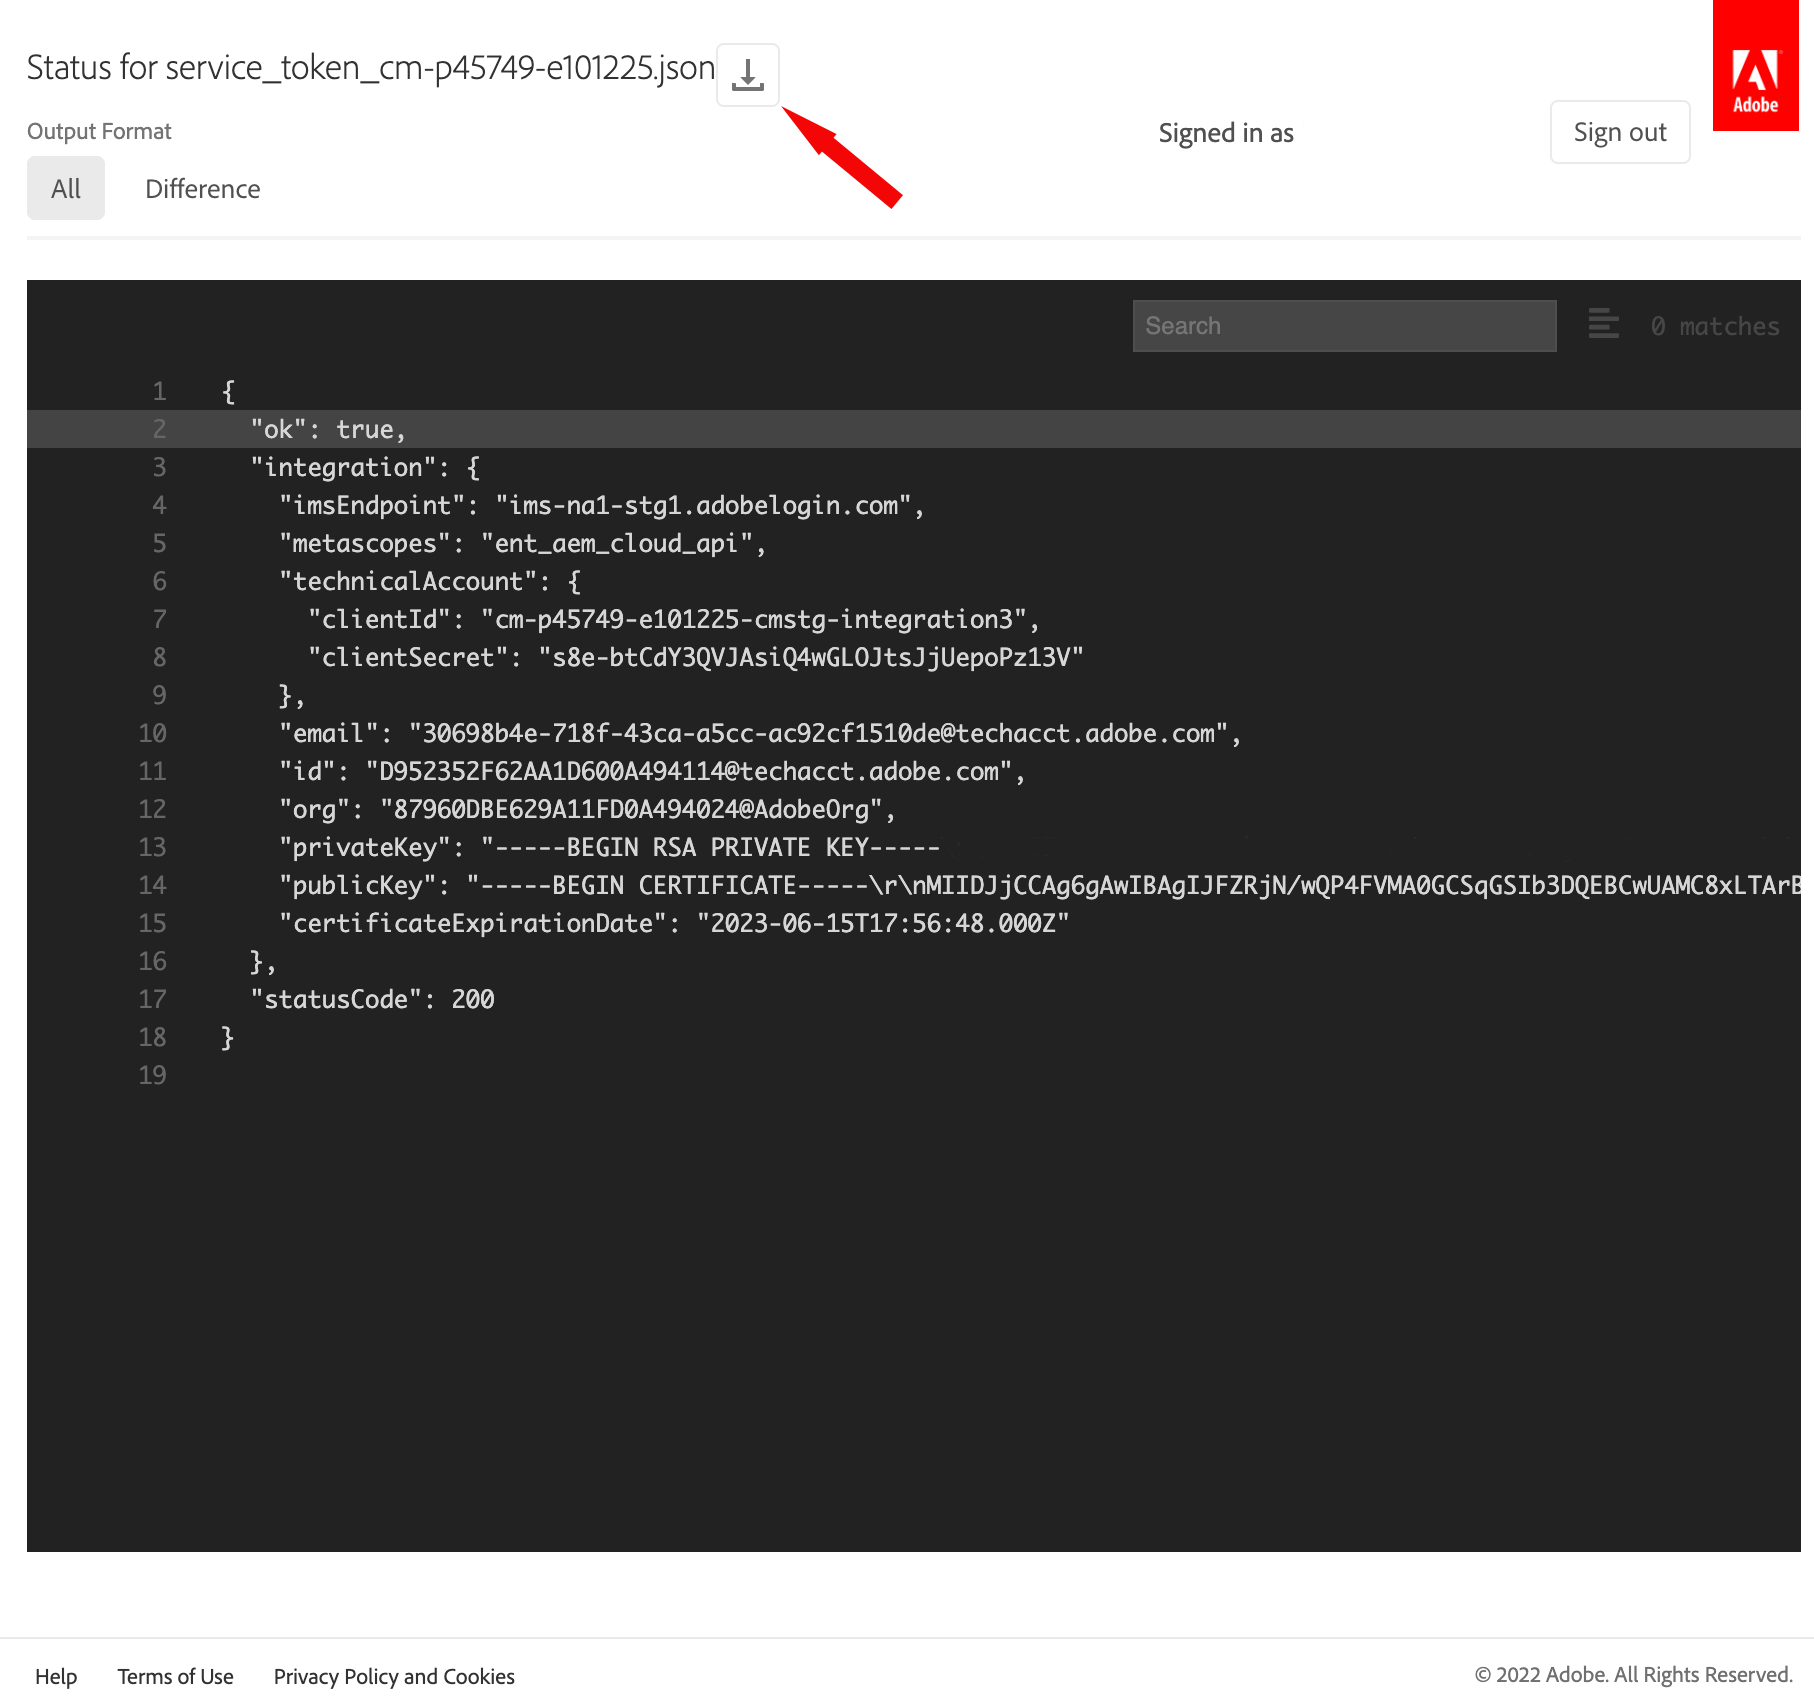Image resolution: width=1814 pixels, height=1697 pixels.
Task: Open Privacy Policy and Cookies link
Action: coord(394,1676)
